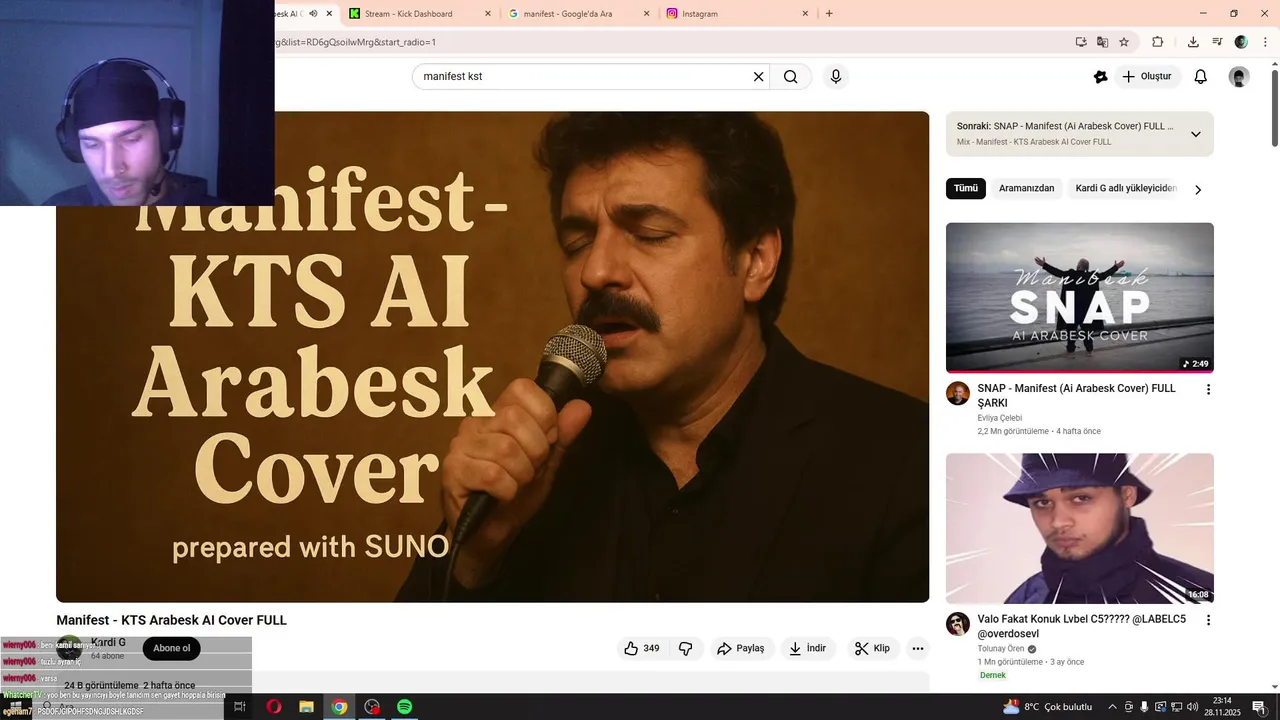The width and height of the screenshot is (1280, 720).
Task: Open Chrome three-dot menu
Action: [1265, 42]
